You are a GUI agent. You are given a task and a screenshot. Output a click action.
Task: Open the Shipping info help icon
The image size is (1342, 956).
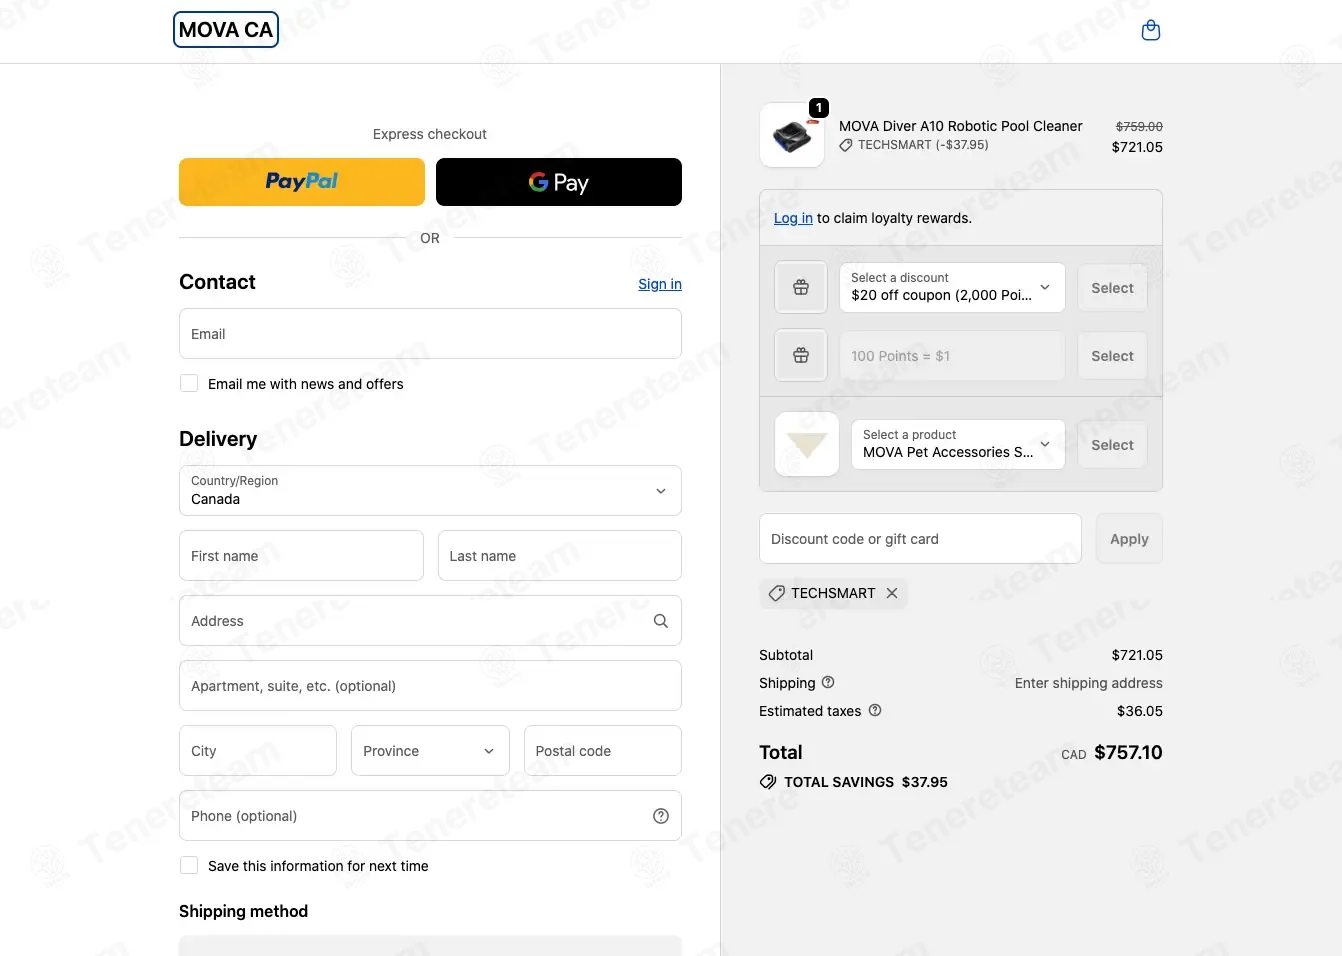click(x=828, y=683)
